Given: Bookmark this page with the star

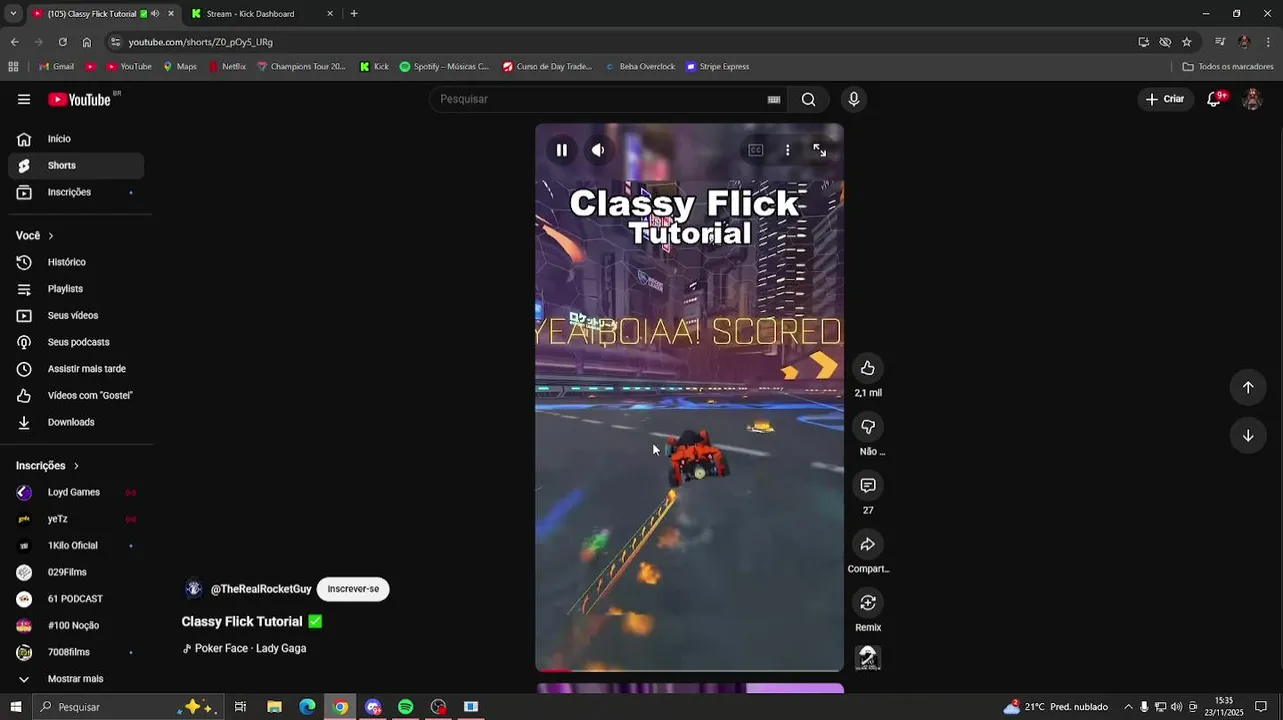Looking at the screenshot, I should (x=1187, y=42).
